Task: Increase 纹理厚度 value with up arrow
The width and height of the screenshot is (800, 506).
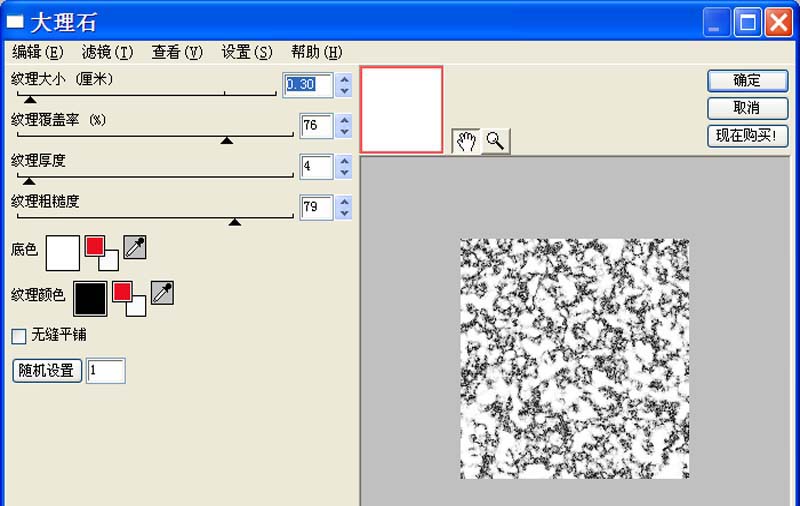Action: point(344,160)
